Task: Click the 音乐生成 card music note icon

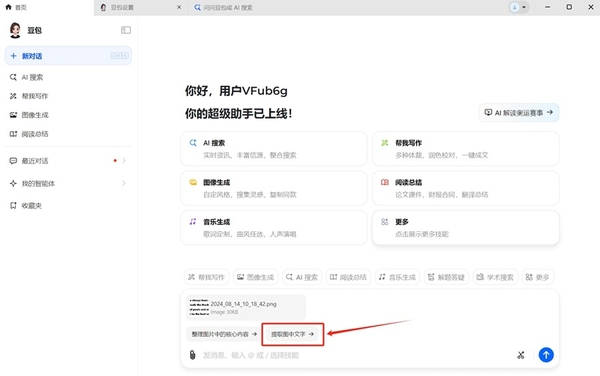Action: pyautogui.click(x=193, y=222)
